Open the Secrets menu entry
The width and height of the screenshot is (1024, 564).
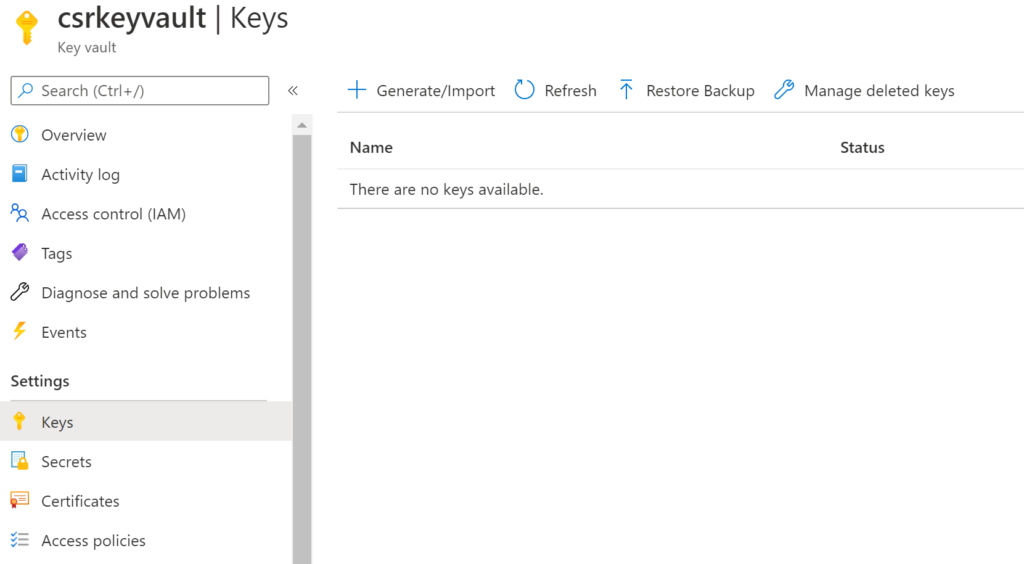[x=66, y=462]
